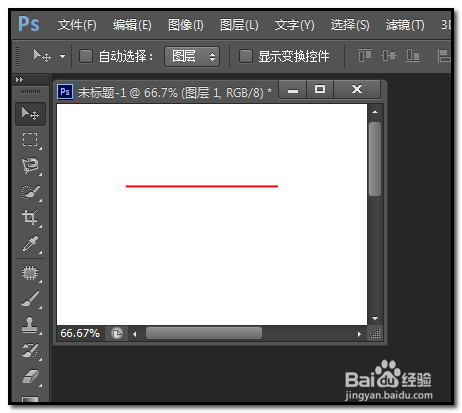Select the Clone Stamp tool
The image size is (462, 413).
[30, 325]
